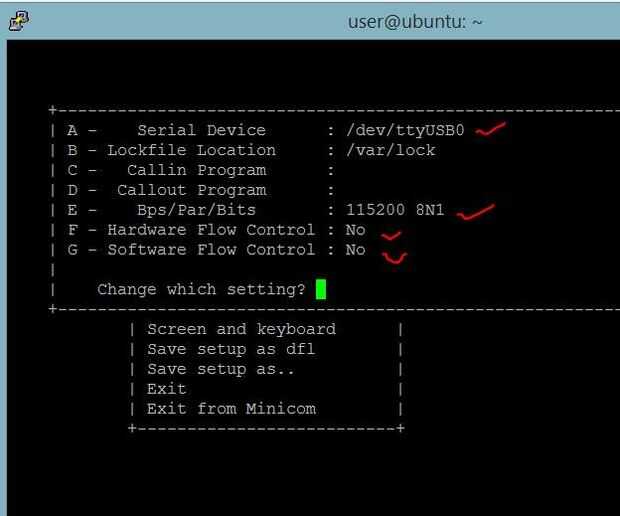Screen dimensions: 620x516
Task: Choose Save setup as dfl
Action: 231,349
